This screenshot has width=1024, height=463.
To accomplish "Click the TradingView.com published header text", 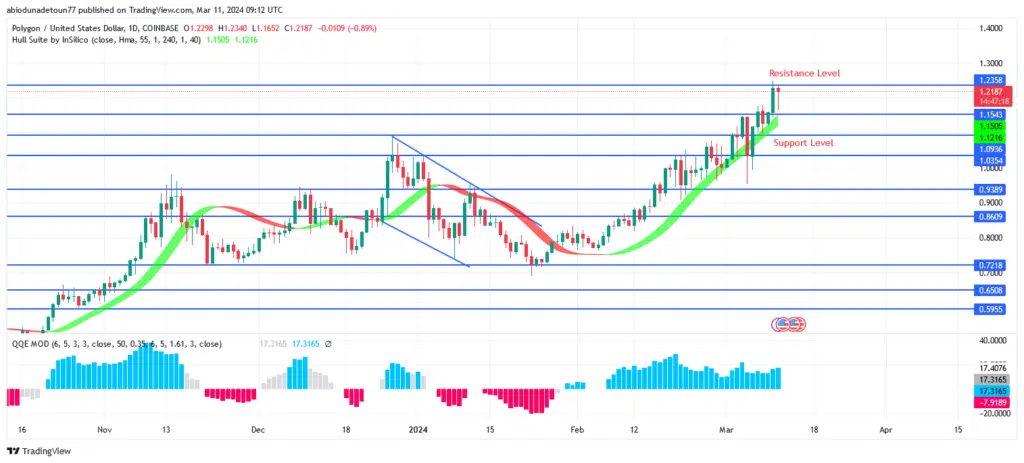I will [x=139, y=11].
